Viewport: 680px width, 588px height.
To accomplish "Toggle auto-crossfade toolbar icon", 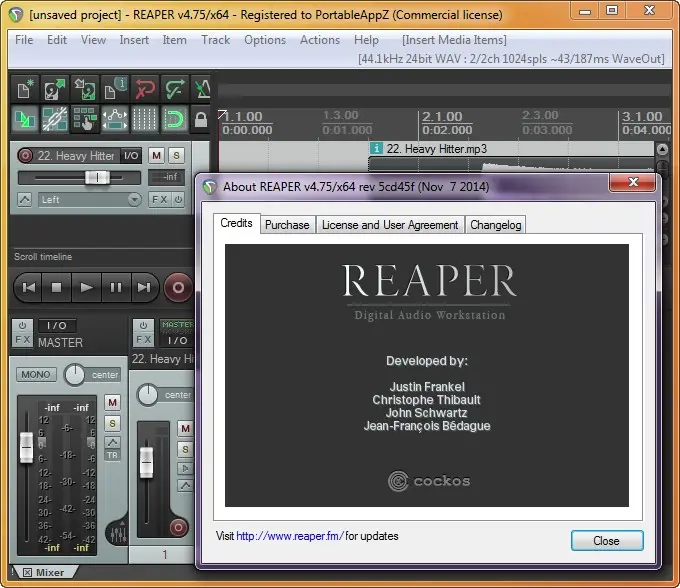I will (25, 118).
